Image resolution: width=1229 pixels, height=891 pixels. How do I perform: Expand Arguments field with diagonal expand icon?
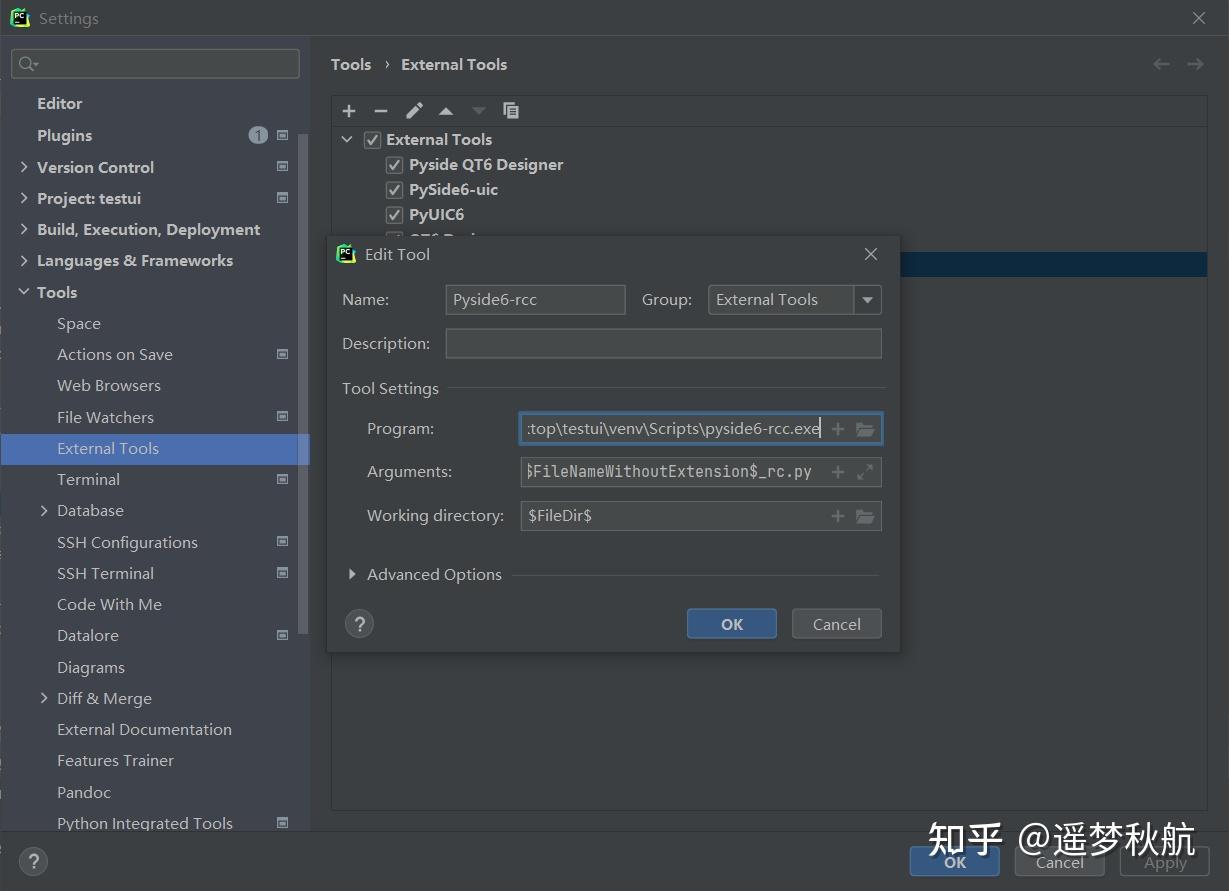864,471
